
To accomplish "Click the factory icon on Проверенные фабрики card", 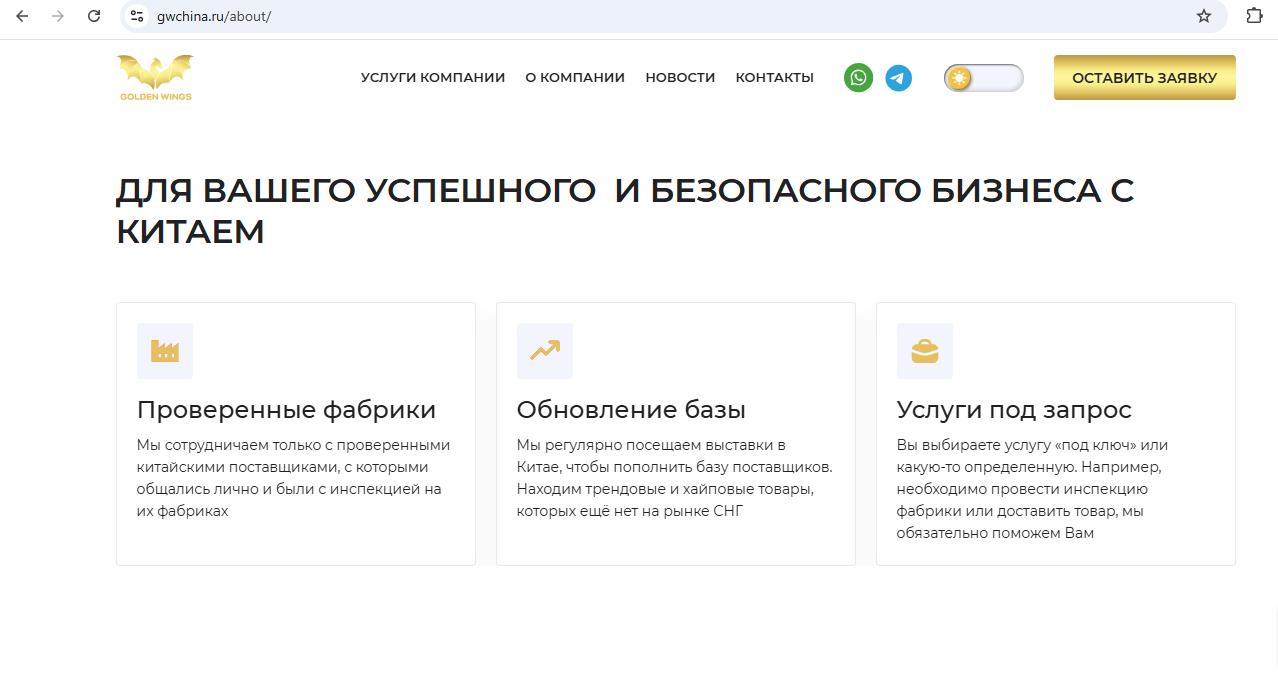I will click(164, 351).
